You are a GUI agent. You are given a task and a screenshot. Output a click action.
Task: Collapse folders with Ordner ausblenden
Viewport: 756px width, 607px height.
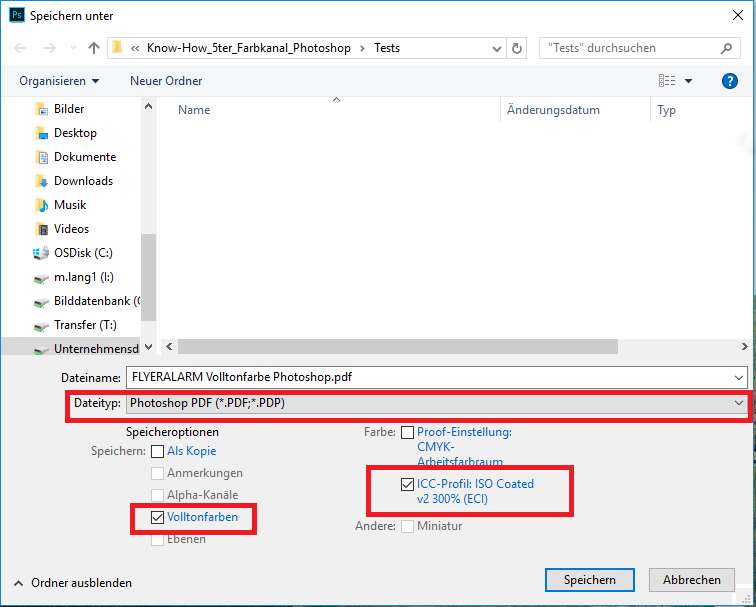(72, 583)
